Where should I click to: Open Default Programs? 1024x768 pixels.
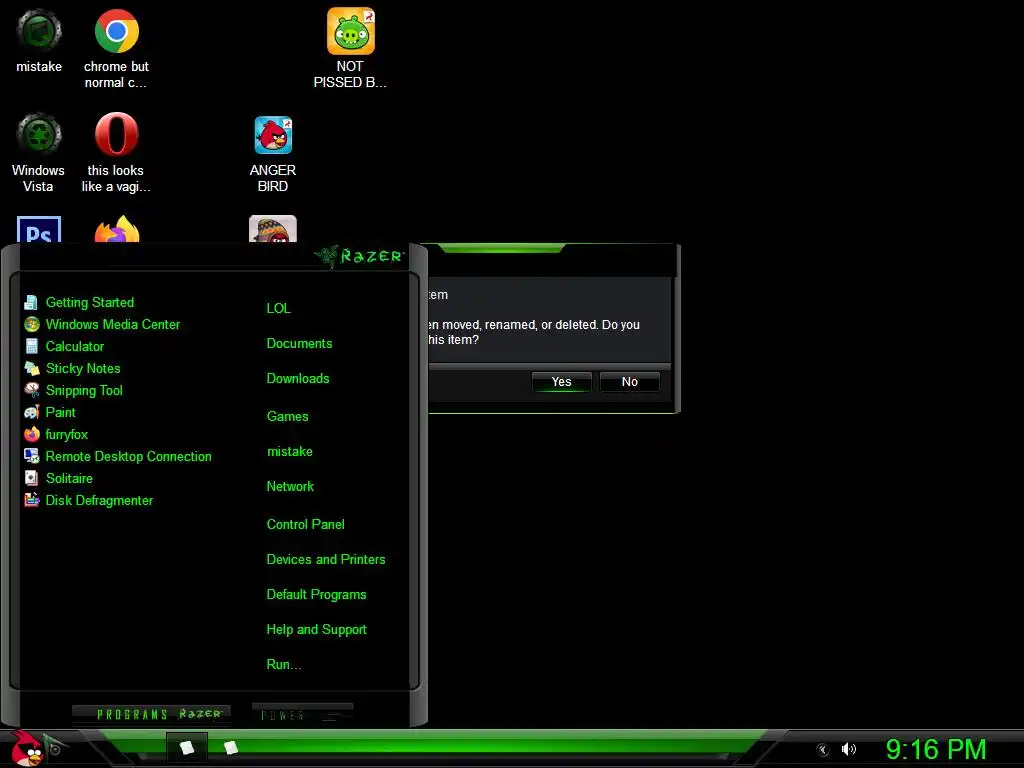316,595
